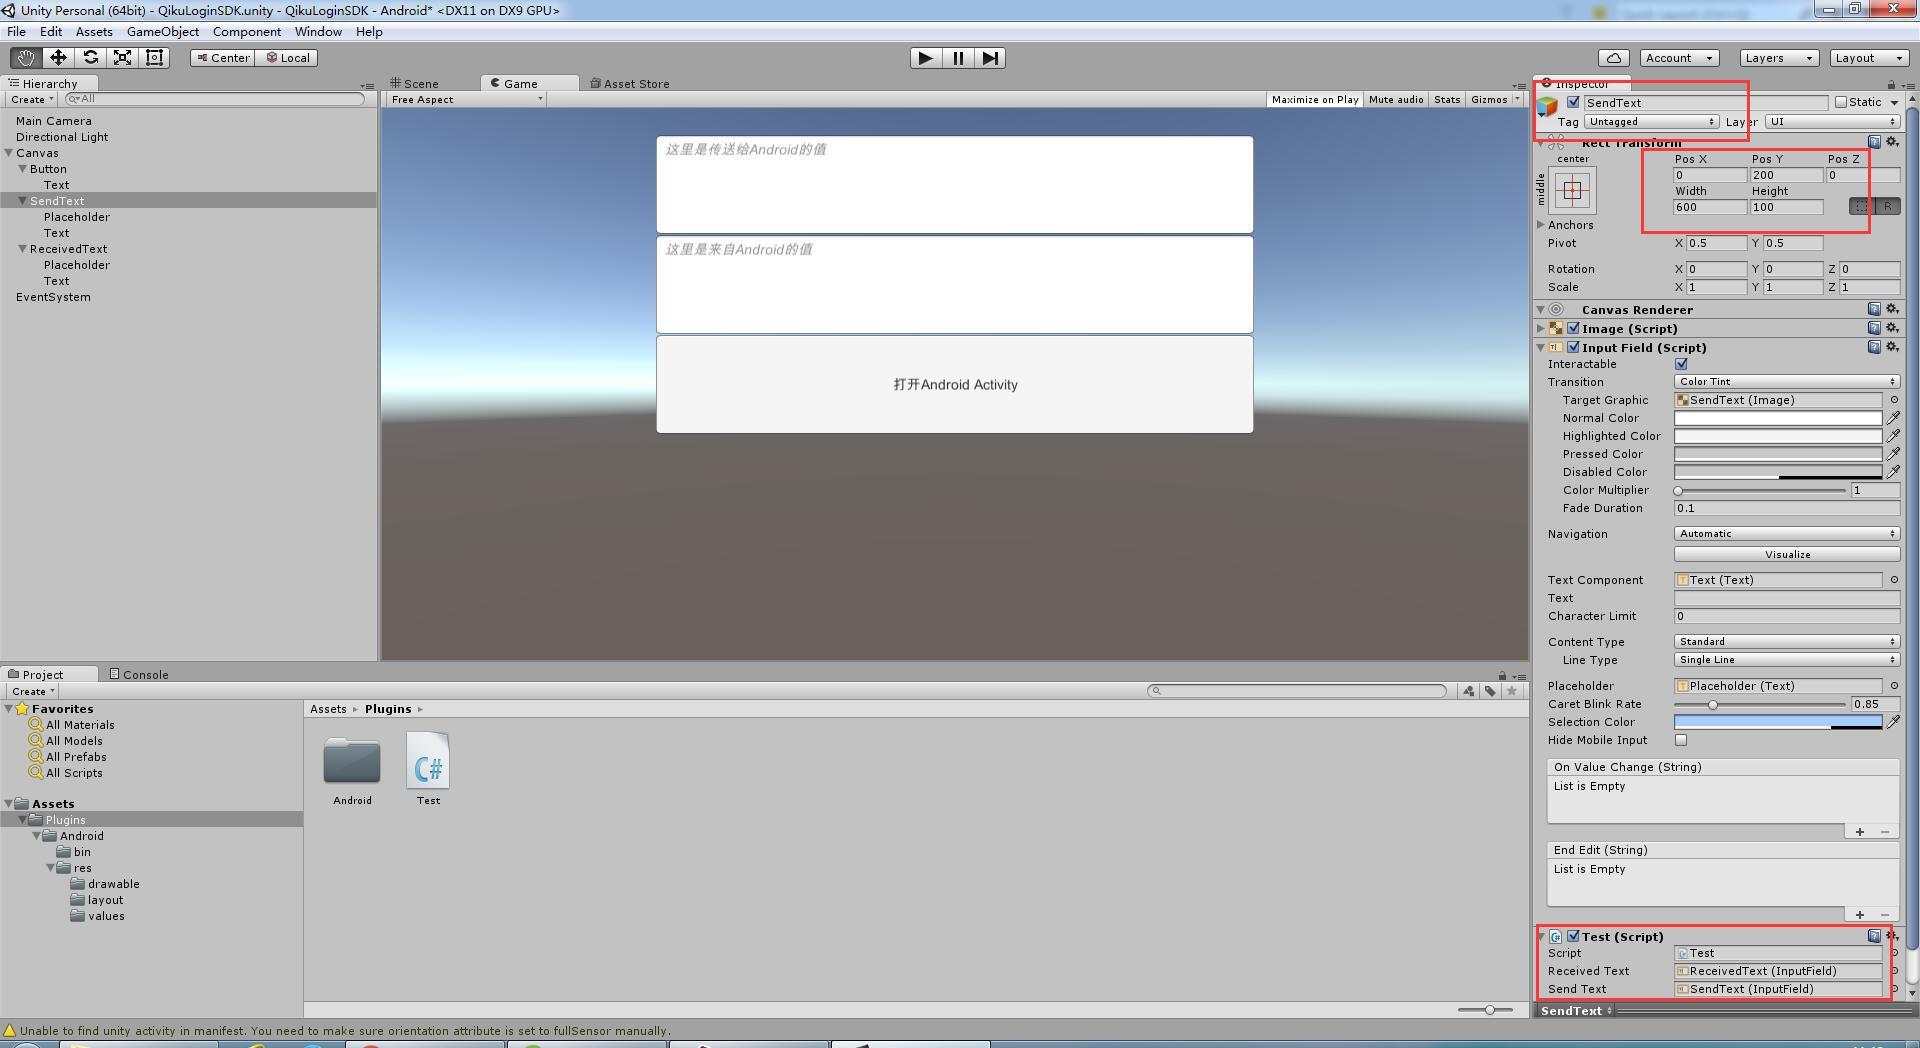The height and width of the screenshot is (1048, 1920).
Task: Open the Assets menu
Action: click(x=94, y=32)
